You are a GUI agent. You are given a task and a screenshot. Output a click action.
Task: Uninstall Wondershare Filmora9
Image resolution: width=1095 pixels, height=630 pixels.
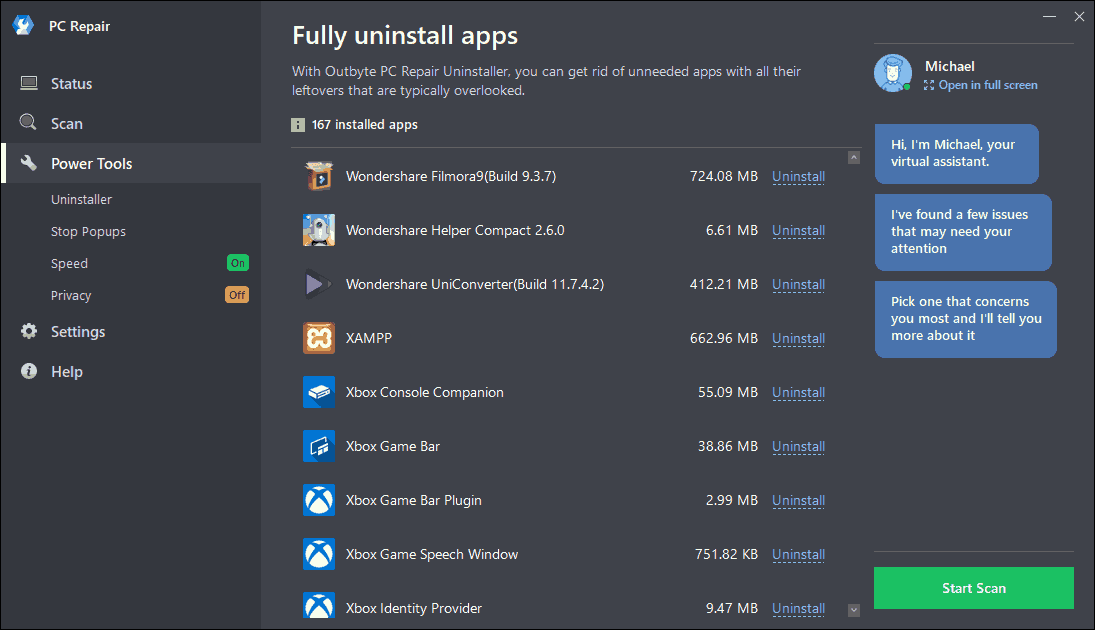coord(798,176)
